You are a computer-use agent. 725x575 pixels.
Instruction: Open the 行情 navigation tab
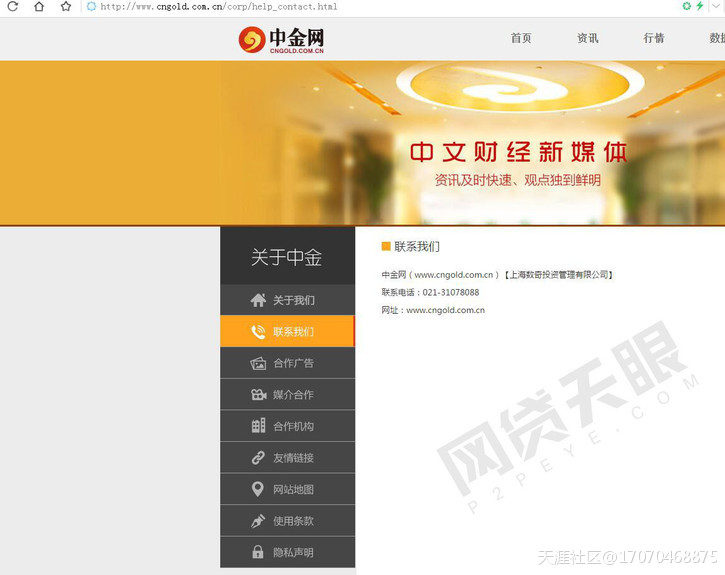(x=653, y=38)
